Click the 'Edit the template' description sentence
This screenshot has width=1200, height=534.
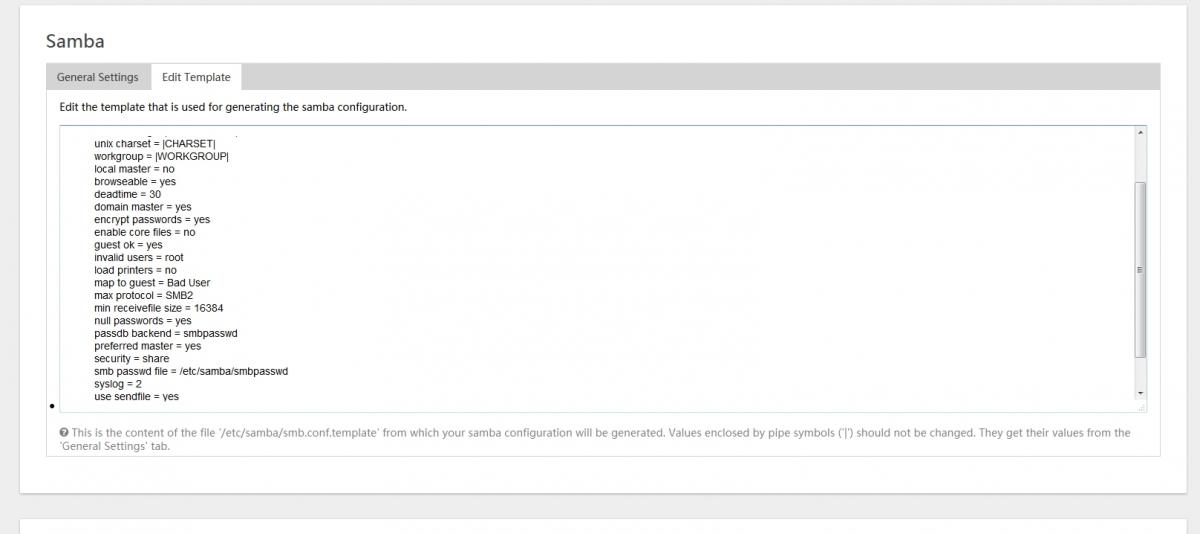click(x=233, y=107)
